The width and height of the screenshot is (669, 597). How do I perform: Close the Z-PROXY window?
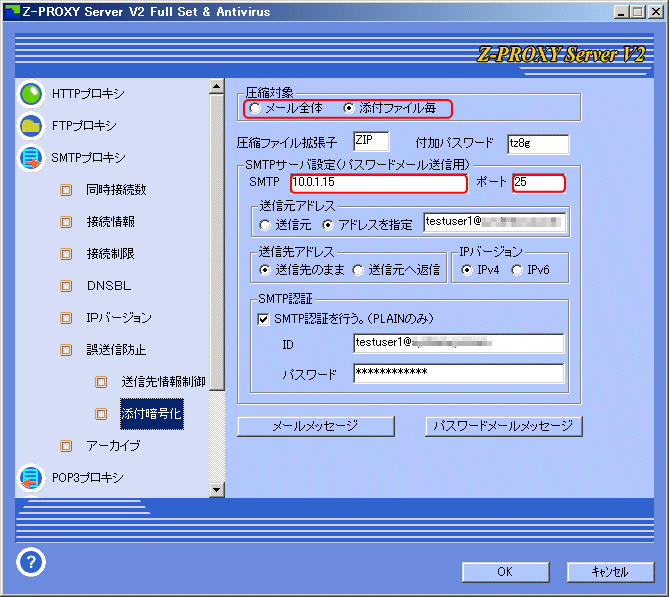pyautogui.click(x=655, y=12)
